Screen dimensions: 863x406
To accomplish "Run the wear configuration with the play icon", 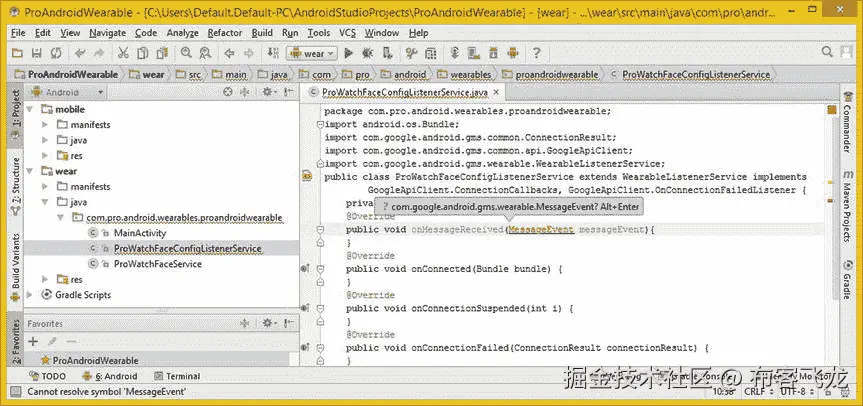I will pyautogui.click(x=348, y=53).
